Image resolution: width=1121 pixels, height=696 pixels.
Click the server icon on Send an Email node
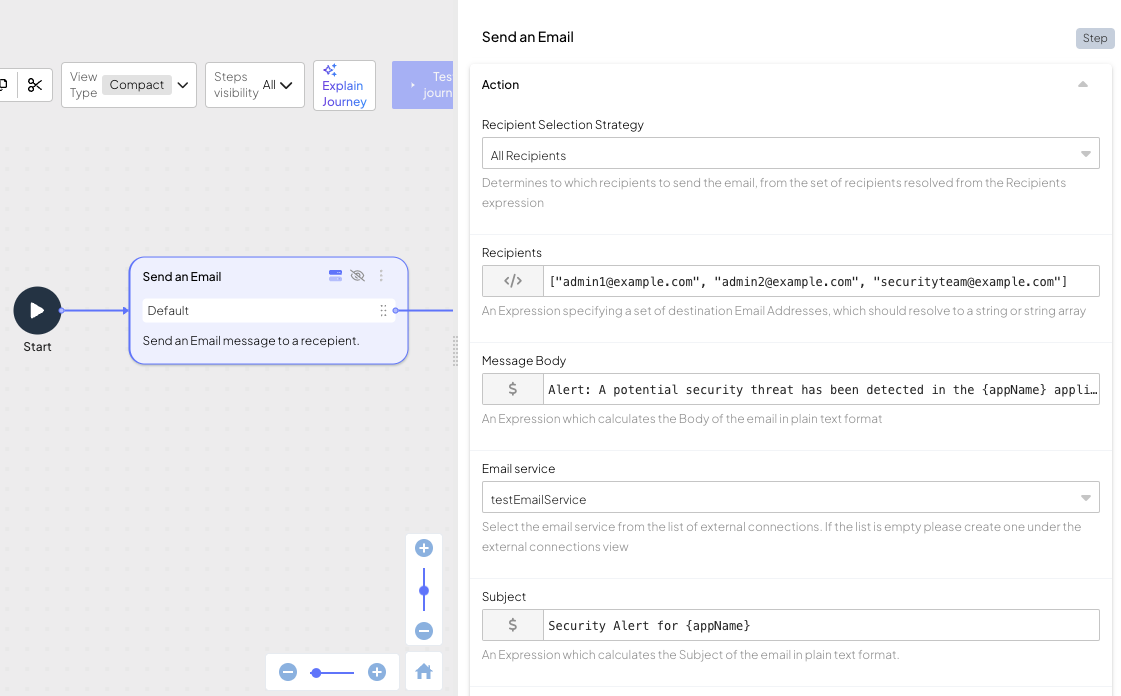click(x=336, y=276)
